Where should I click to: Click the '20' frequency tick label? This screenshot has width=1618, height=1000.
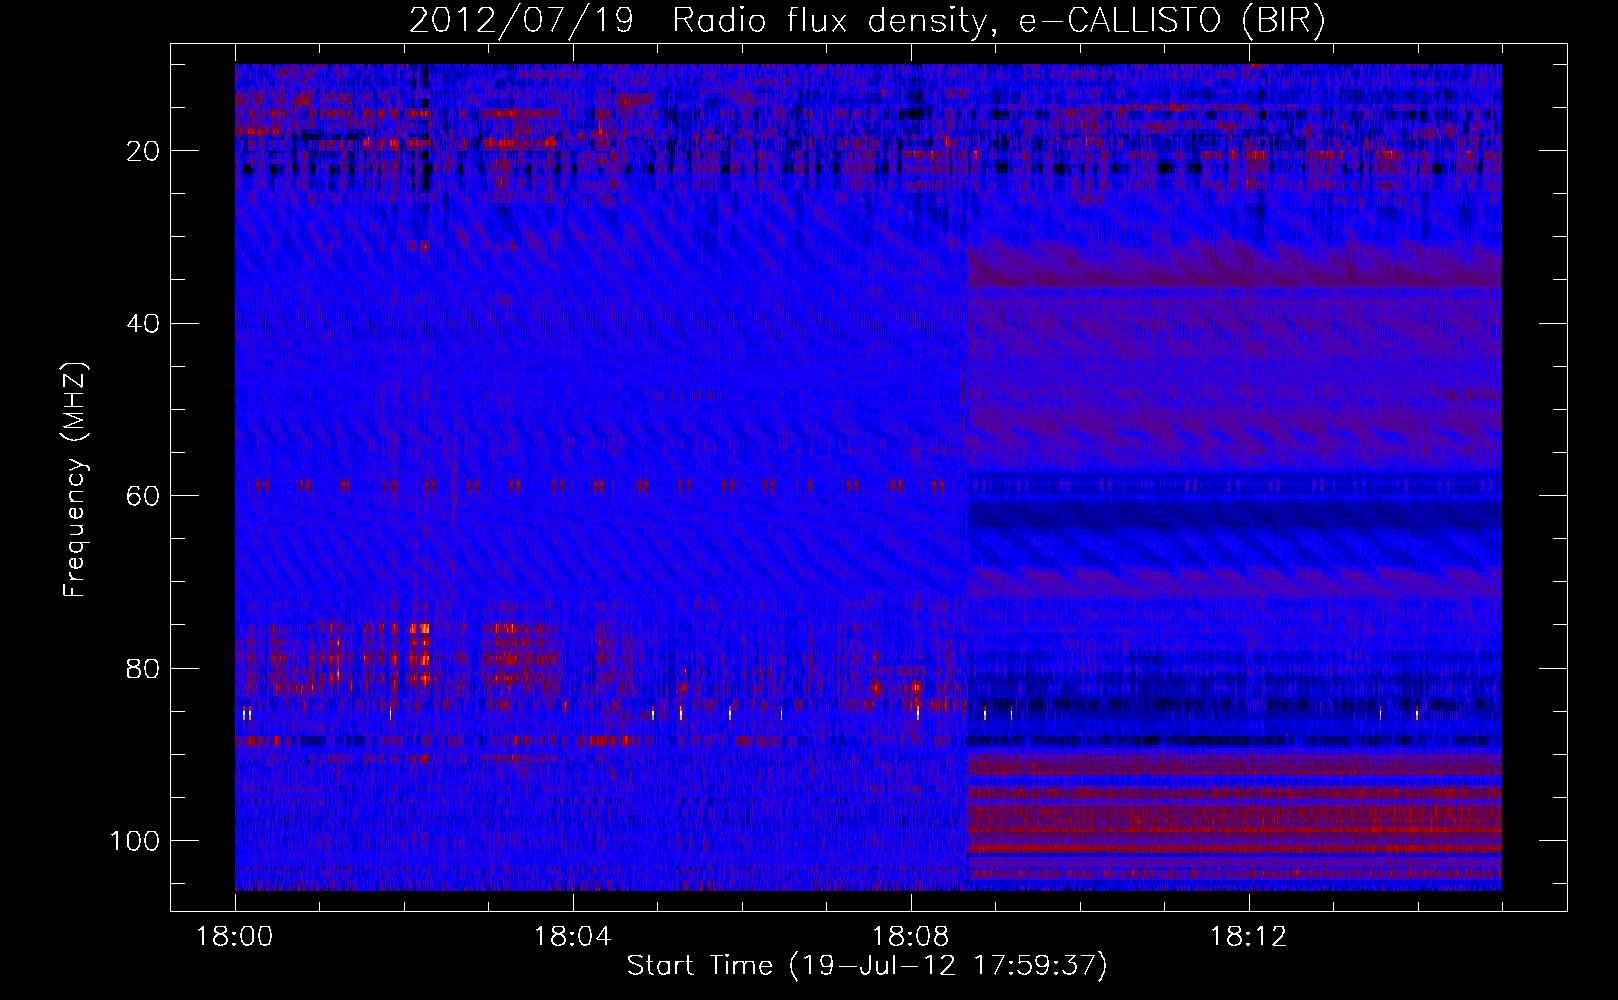140,151
